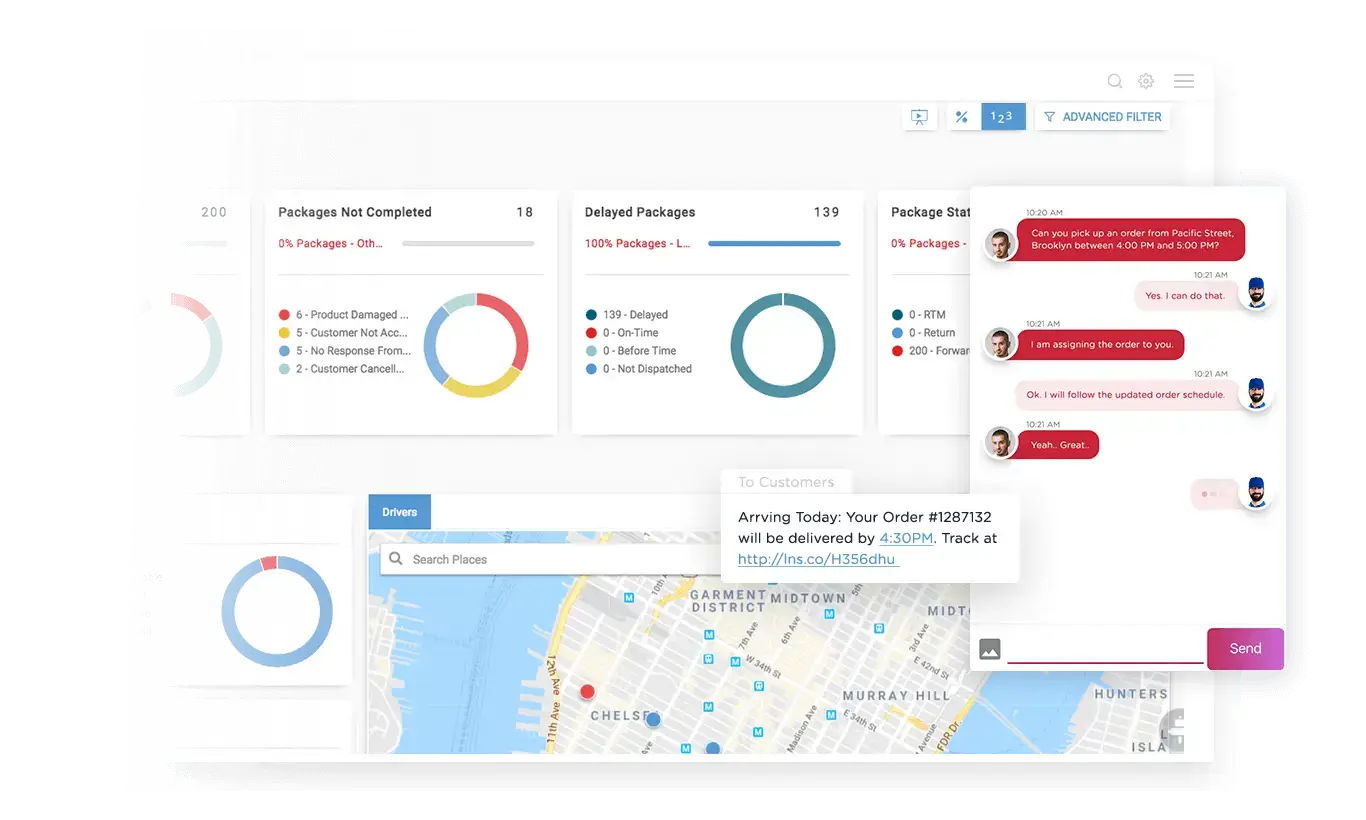Follow the http://lns.co/H356dhu tracking link
Viewport: 1366px width, 820px height.
818,559
